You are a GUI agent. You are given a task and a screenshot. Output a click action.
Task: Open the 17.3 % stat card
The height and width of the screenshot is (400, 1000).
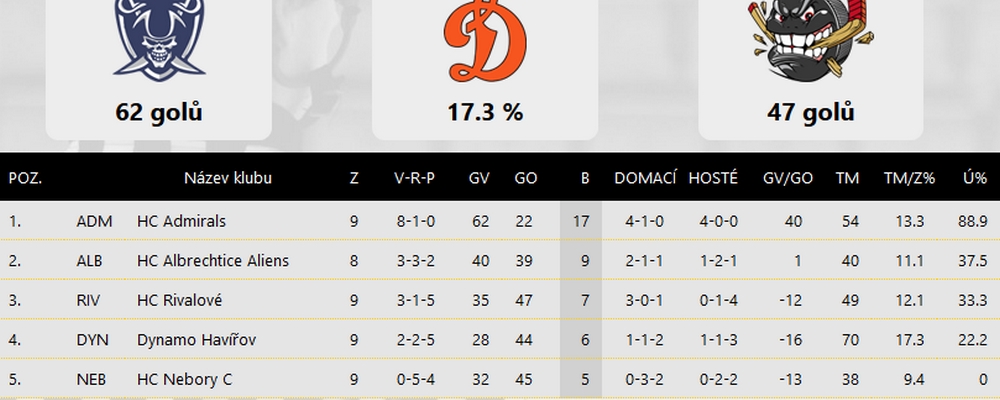(485, 69)
